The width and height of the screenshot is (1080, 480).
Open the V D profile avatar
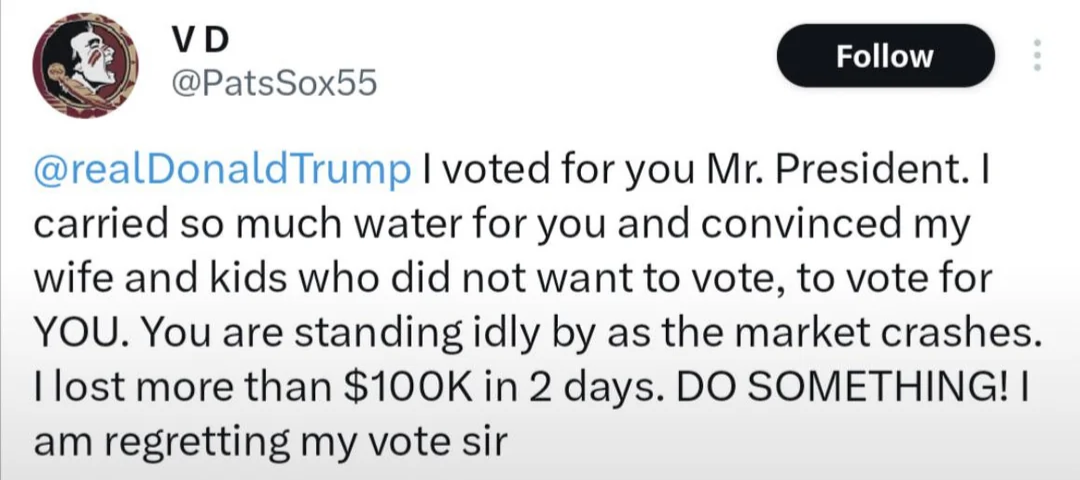pos(85,65)
